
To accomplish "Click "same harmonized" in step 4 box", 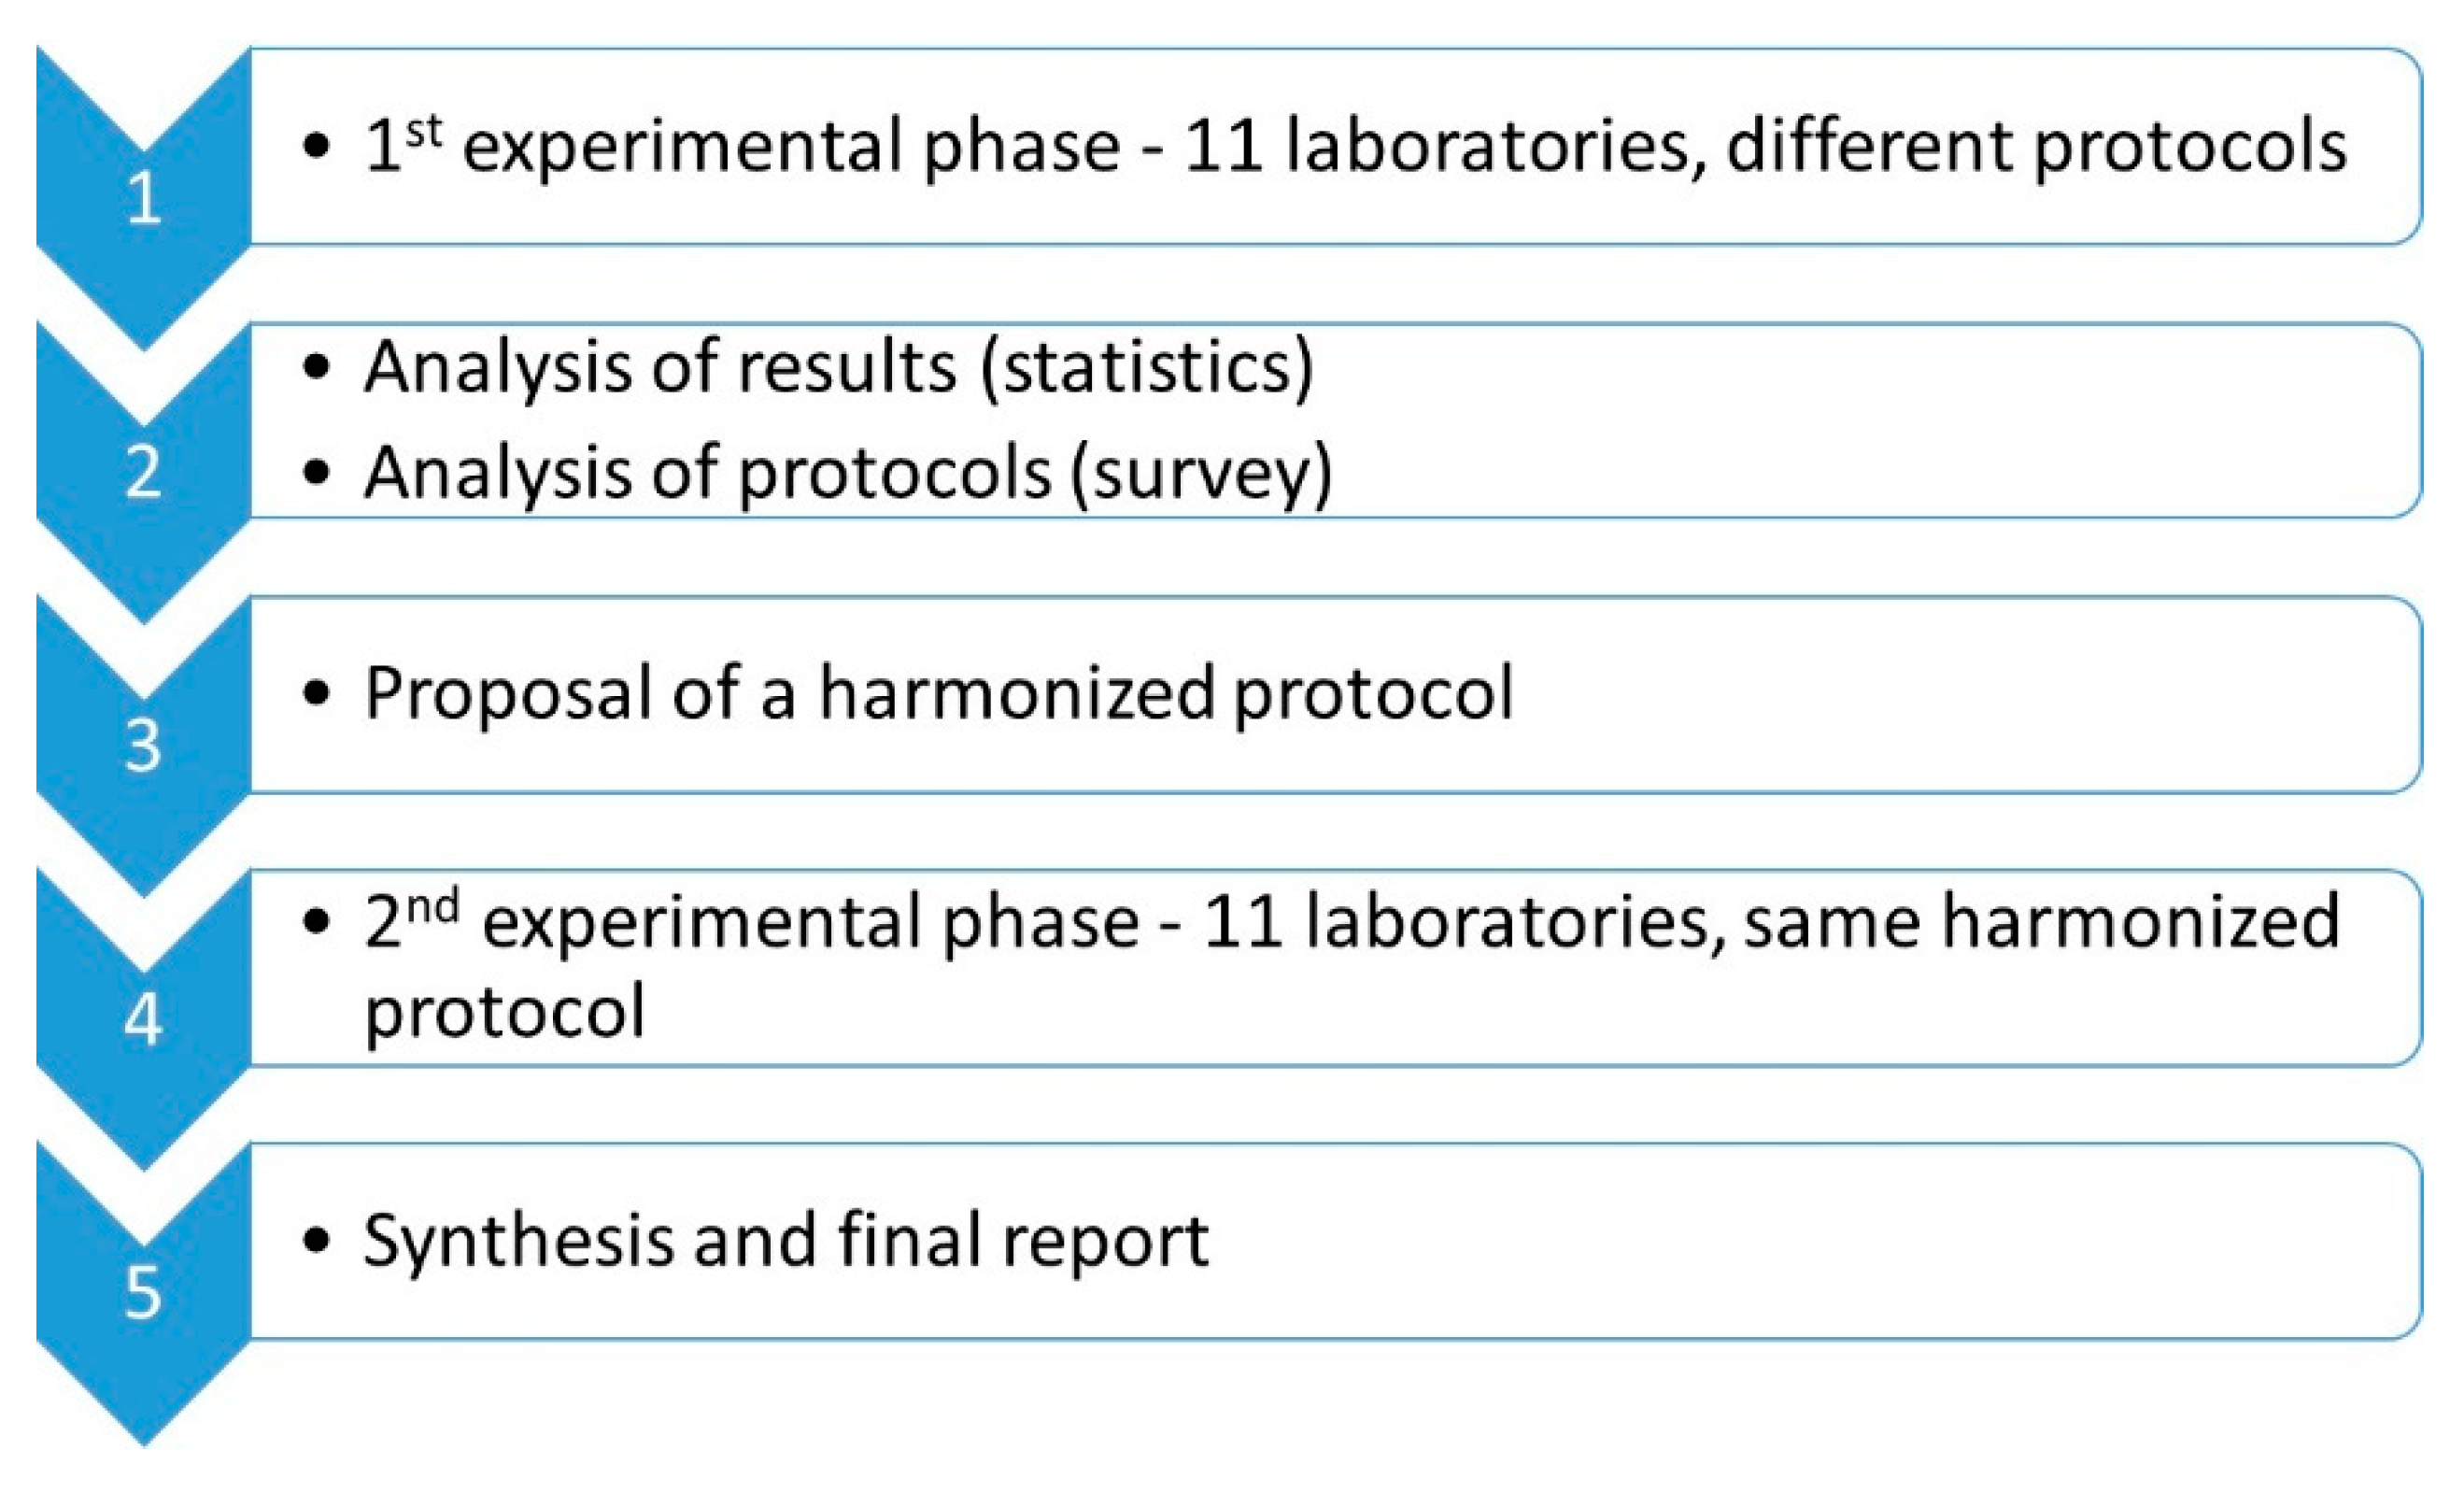I will [x=2041, y=922].
